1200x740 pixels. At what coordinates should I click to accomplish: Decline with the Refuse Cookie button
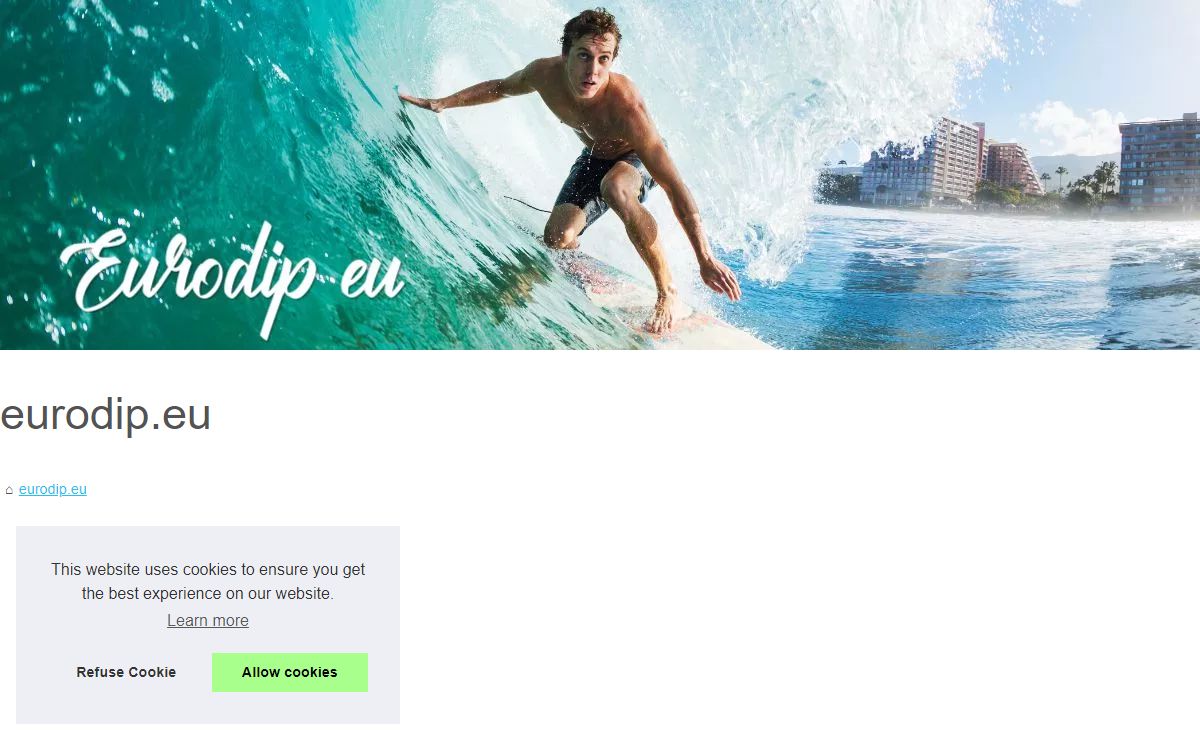tap(126, 672)
